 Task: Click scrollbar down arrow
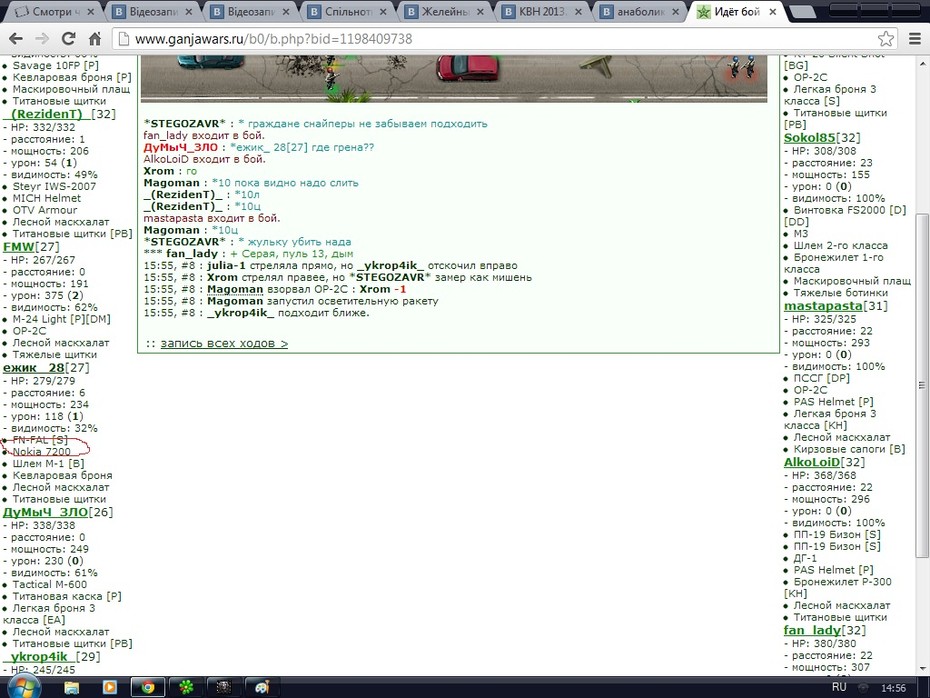(922, 669)
